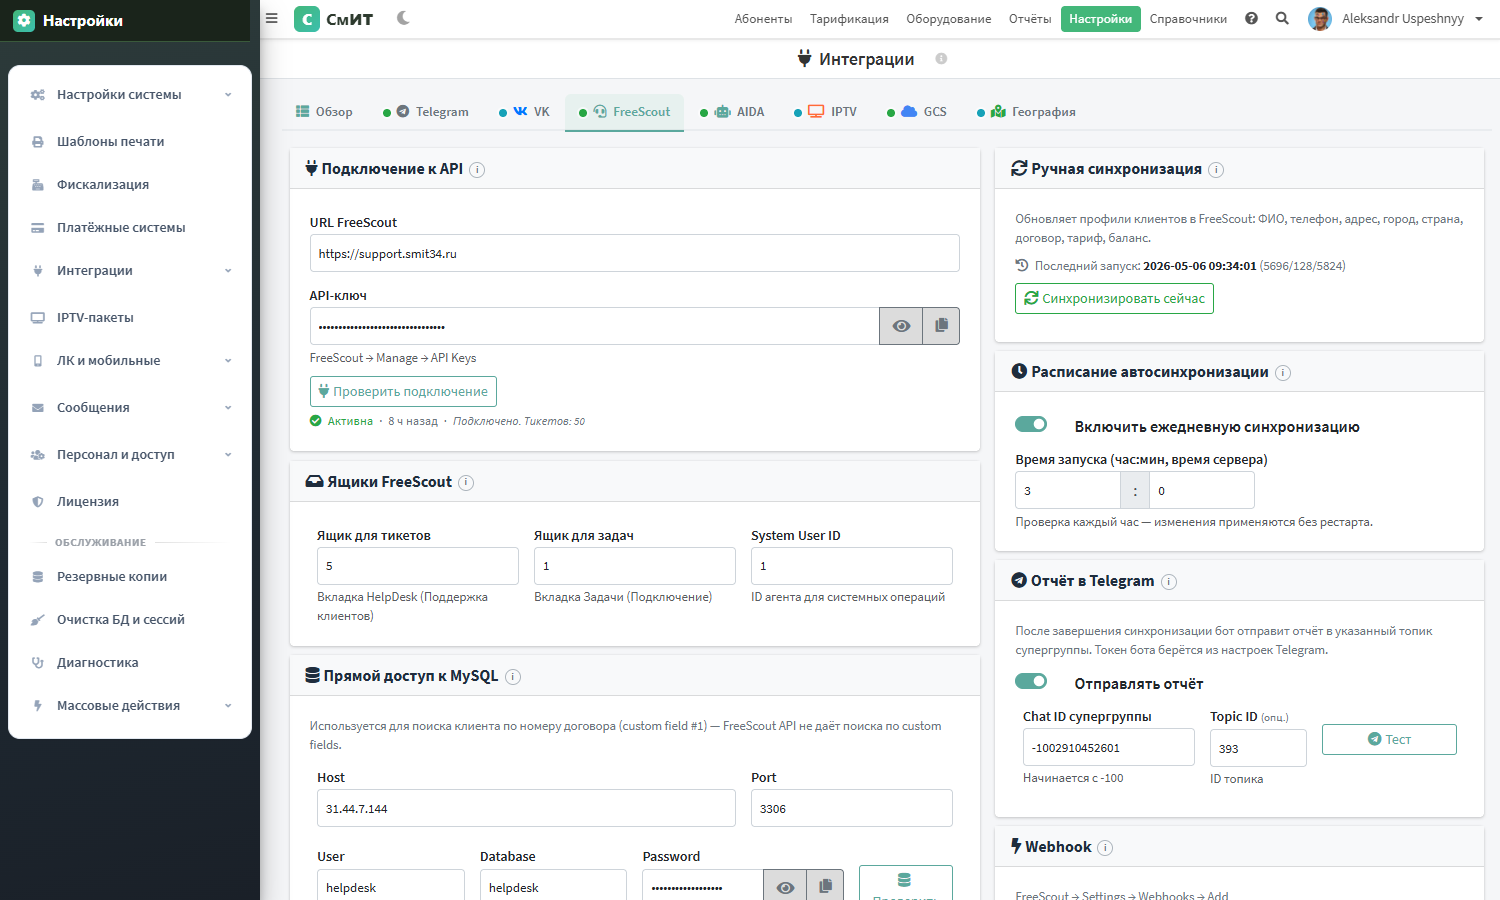
Task: Click the user avatar picture
Action: (x=1320, y=19)
